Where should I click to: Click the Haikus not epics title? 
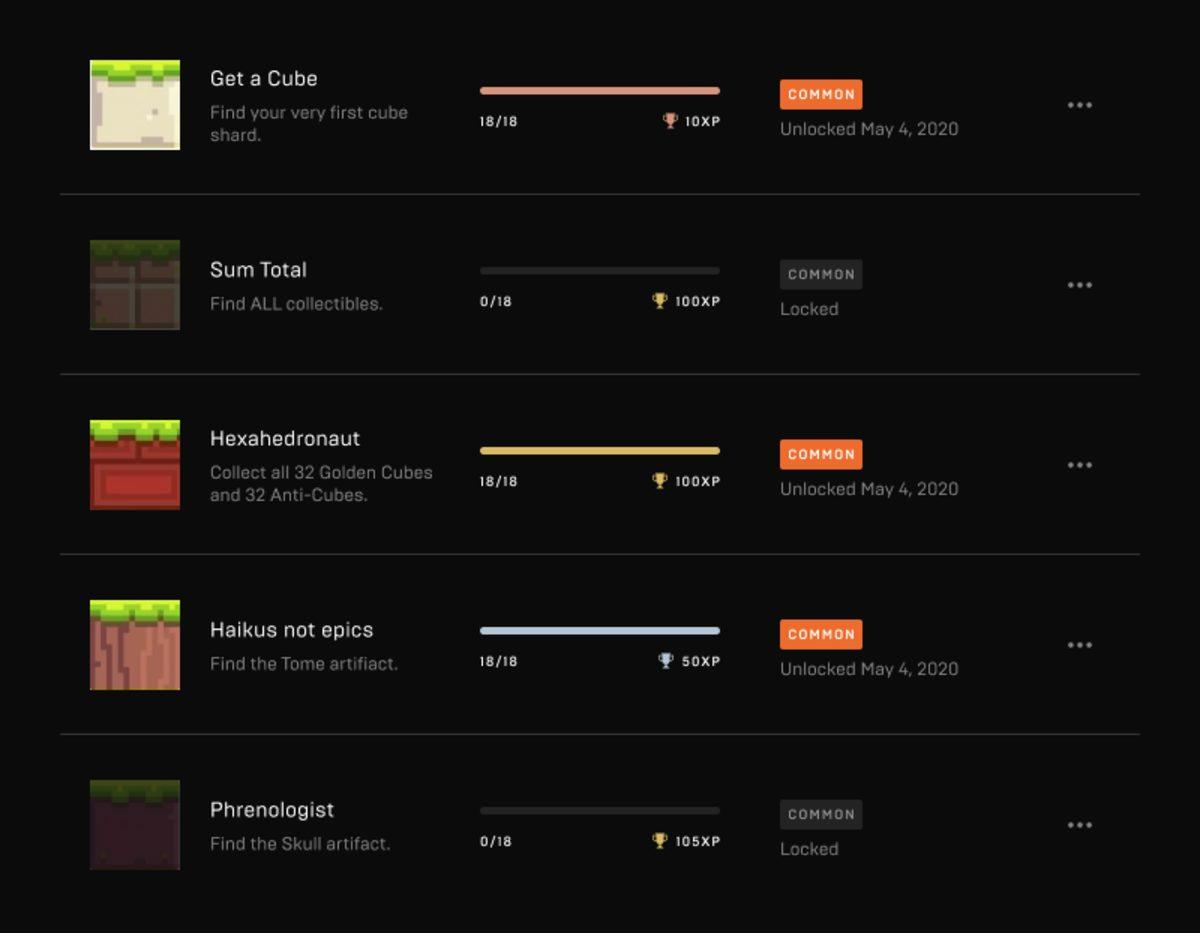point(291,630)
